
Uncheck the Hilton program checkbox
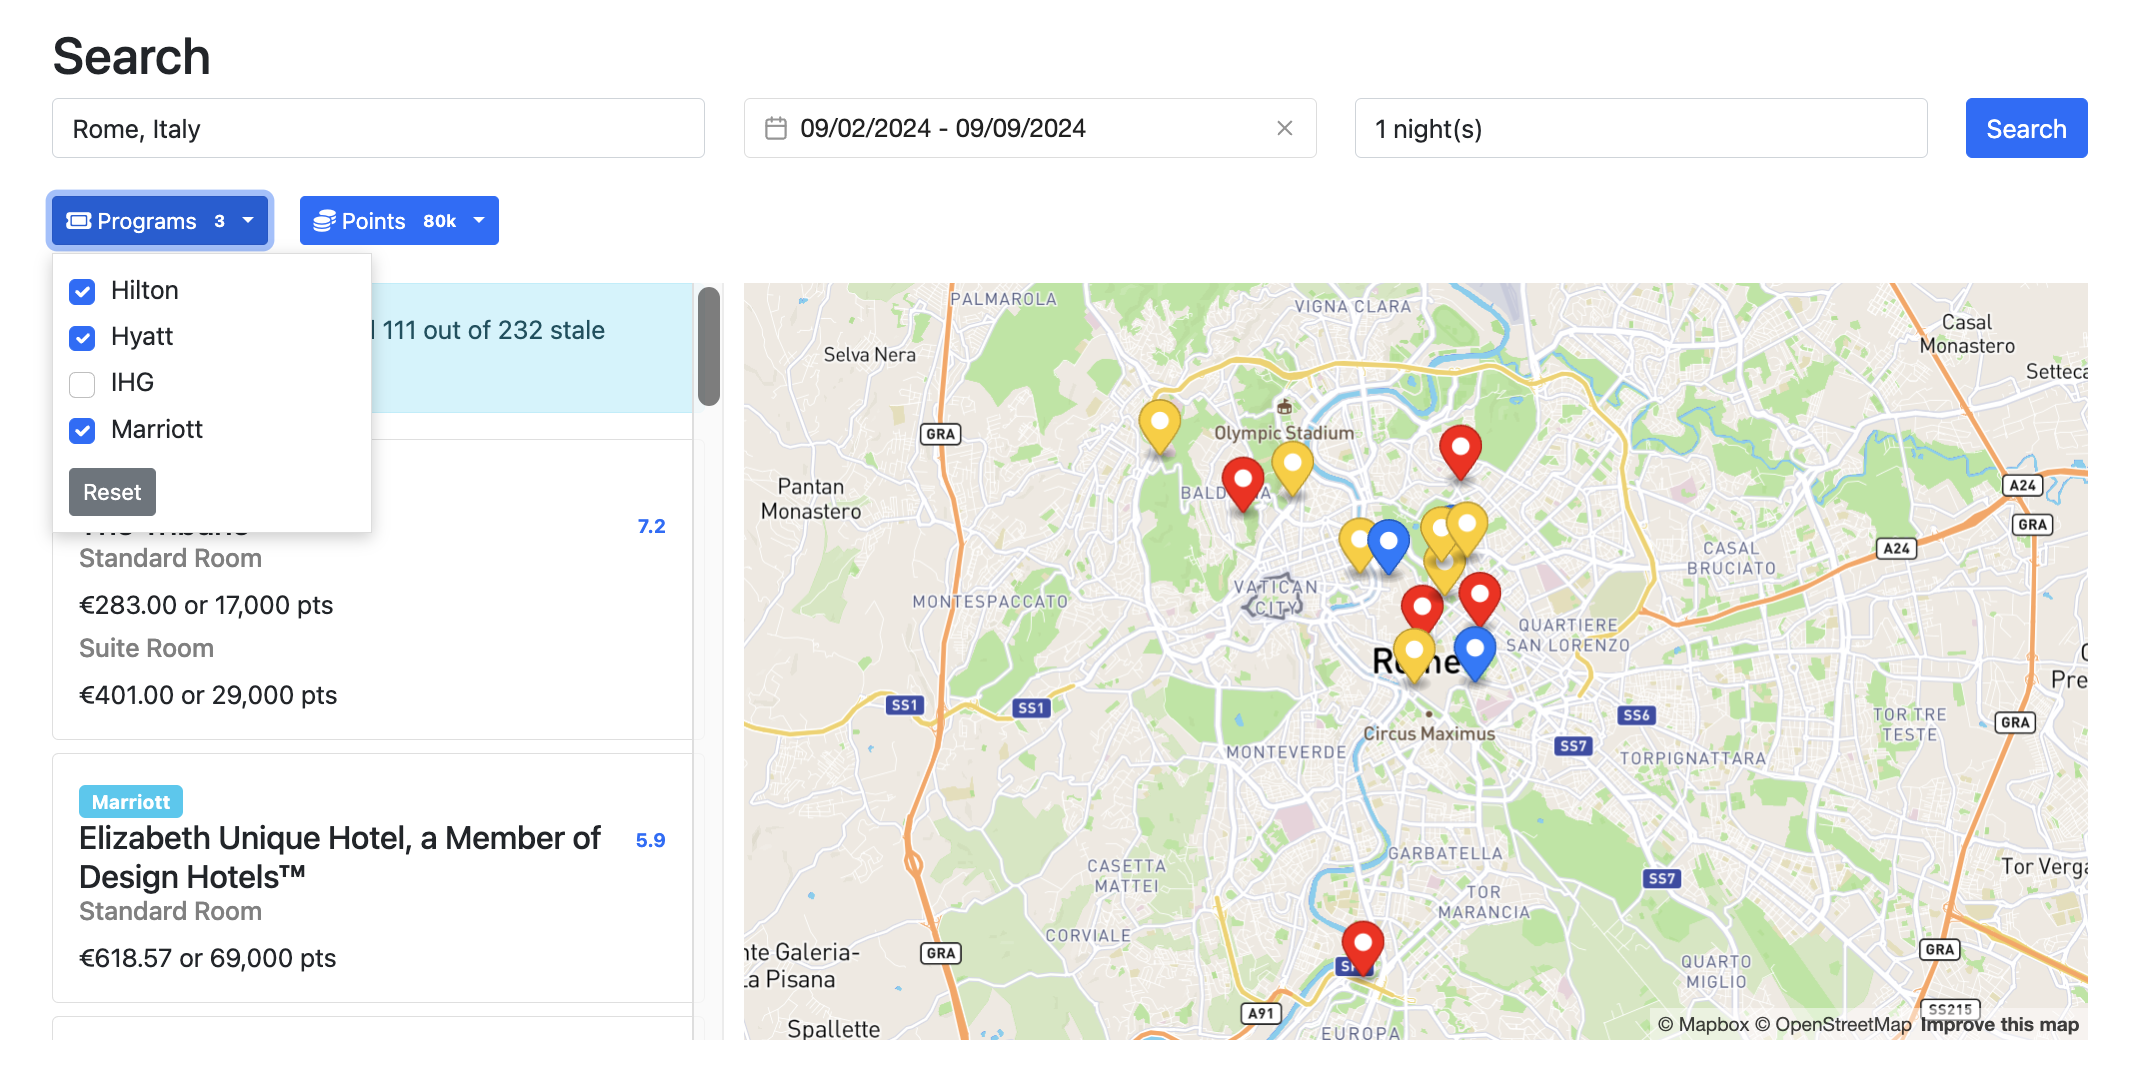click(82, 291)
